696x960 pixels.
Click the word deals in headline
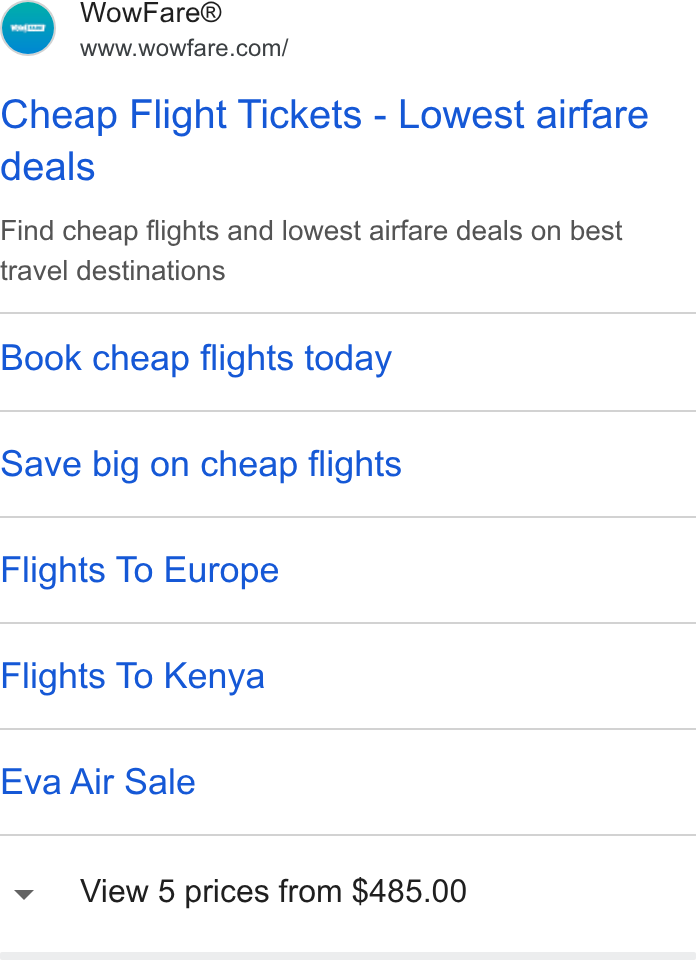pyautogui.click(x=48, y=167)
